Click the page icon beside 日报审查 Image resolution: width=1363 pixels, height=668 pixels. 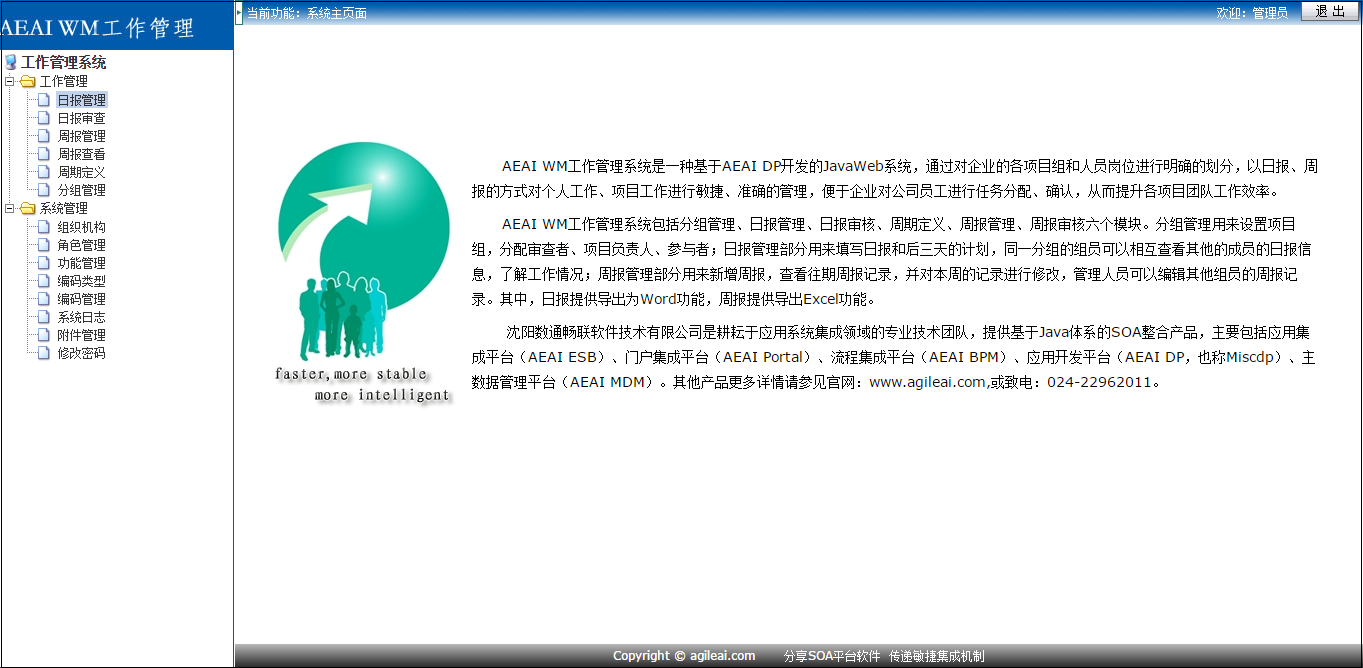44,118
